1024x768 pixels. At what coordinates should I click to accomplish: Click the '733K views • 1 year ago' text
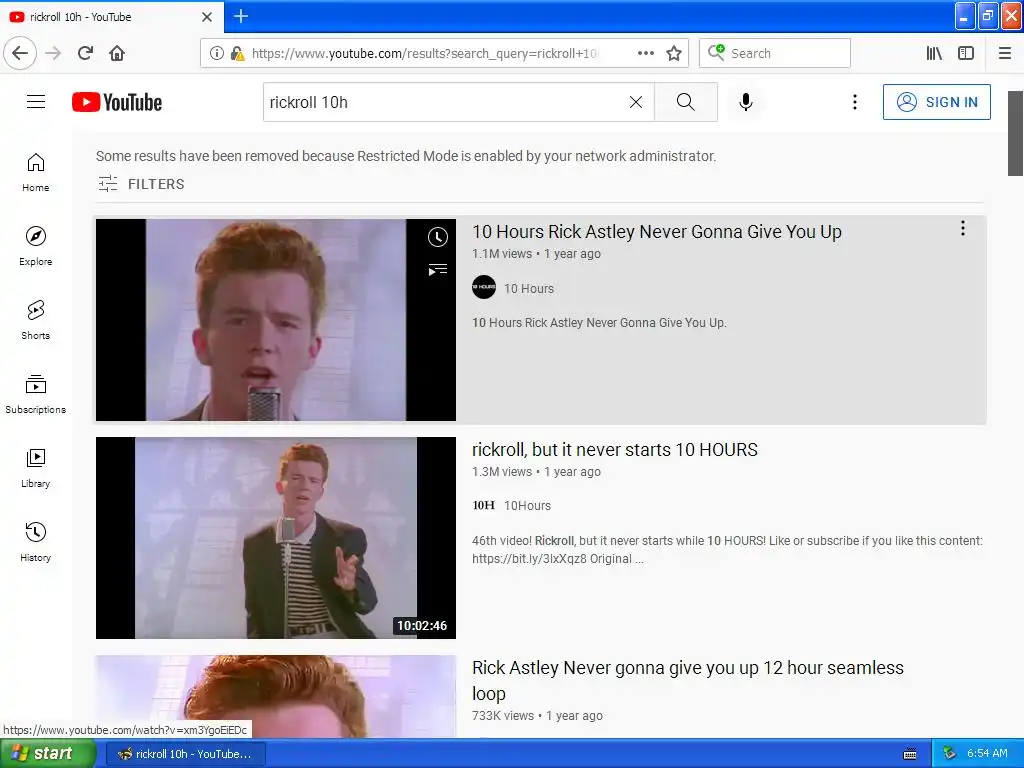537,716
